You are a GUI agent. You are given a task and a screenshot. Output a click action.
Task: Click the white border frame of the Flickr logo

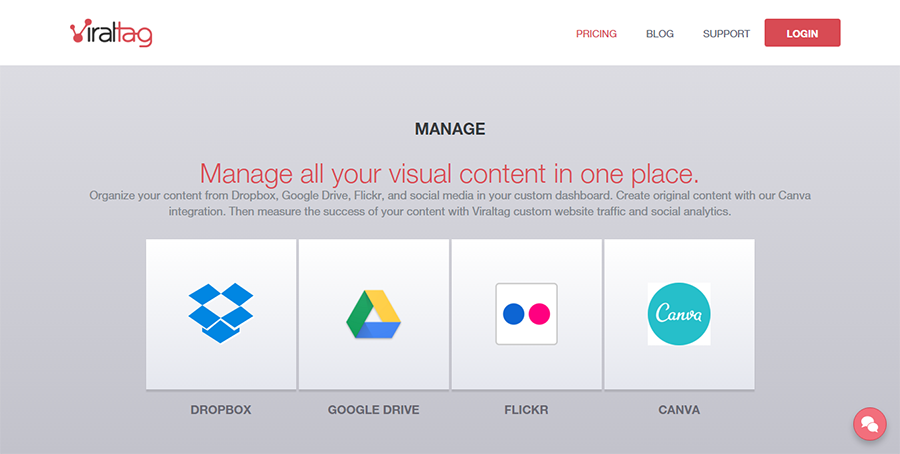pyautogui.click(x=526, y=287)
